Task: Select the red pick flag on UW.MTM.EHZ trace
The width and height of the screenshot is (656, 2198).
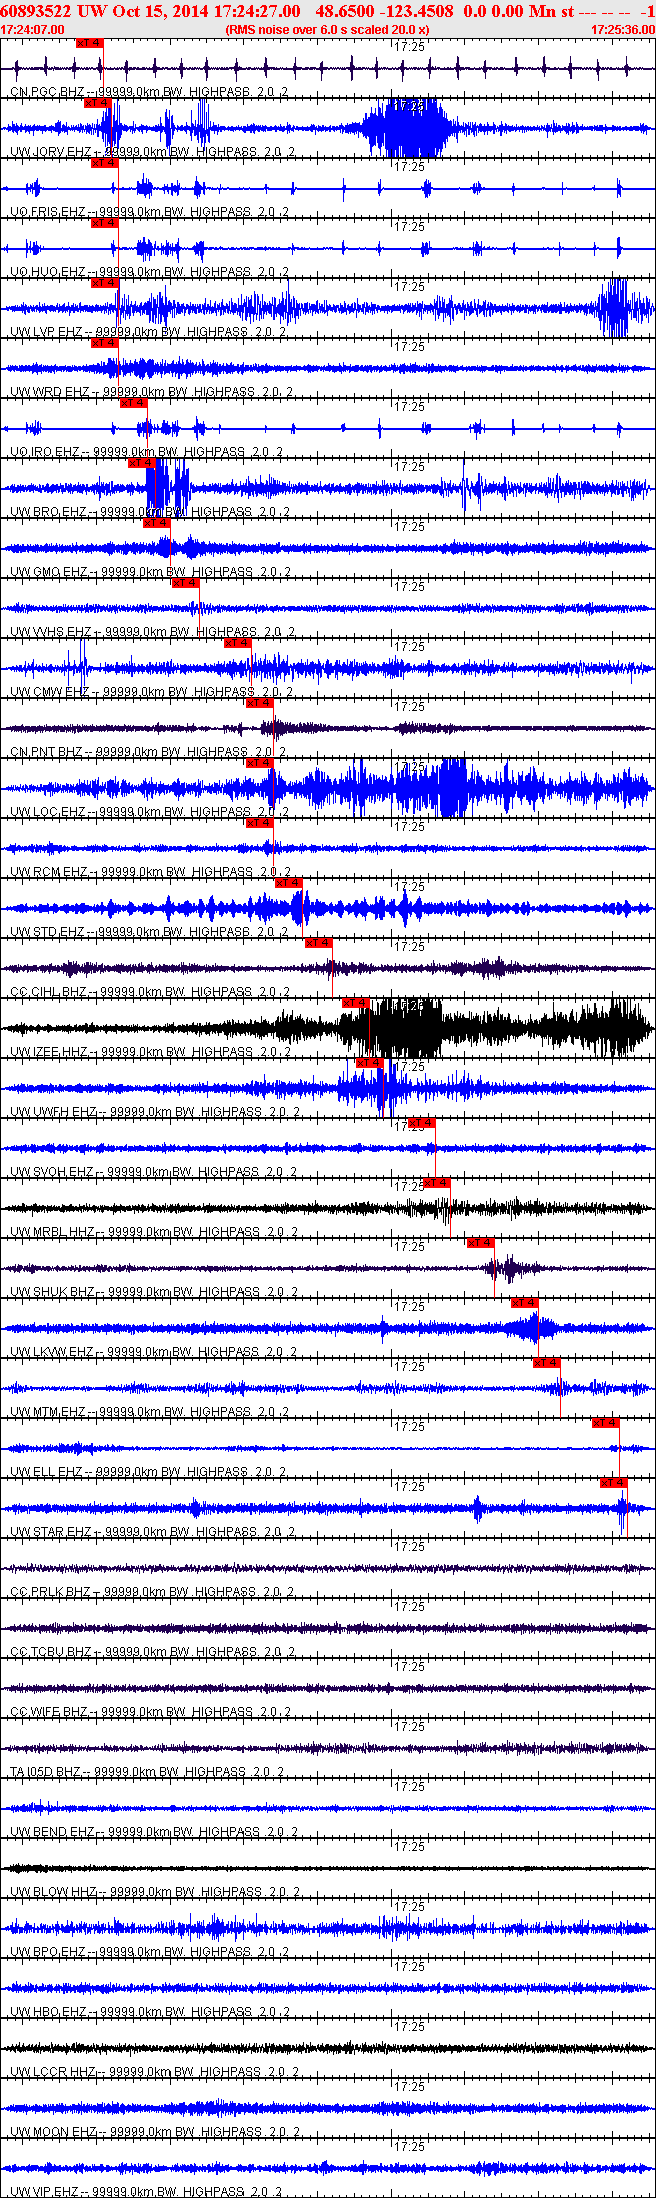Action: coord(547,1363)
